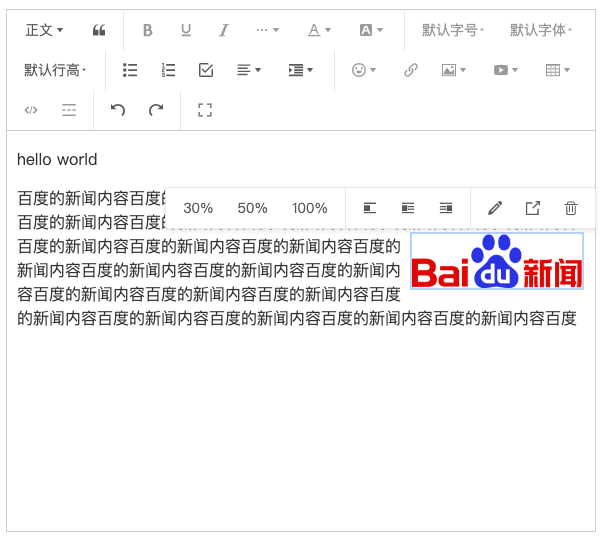Open the 默认字体 font family dropdown

pyautogui.click(x=541, y=30)
